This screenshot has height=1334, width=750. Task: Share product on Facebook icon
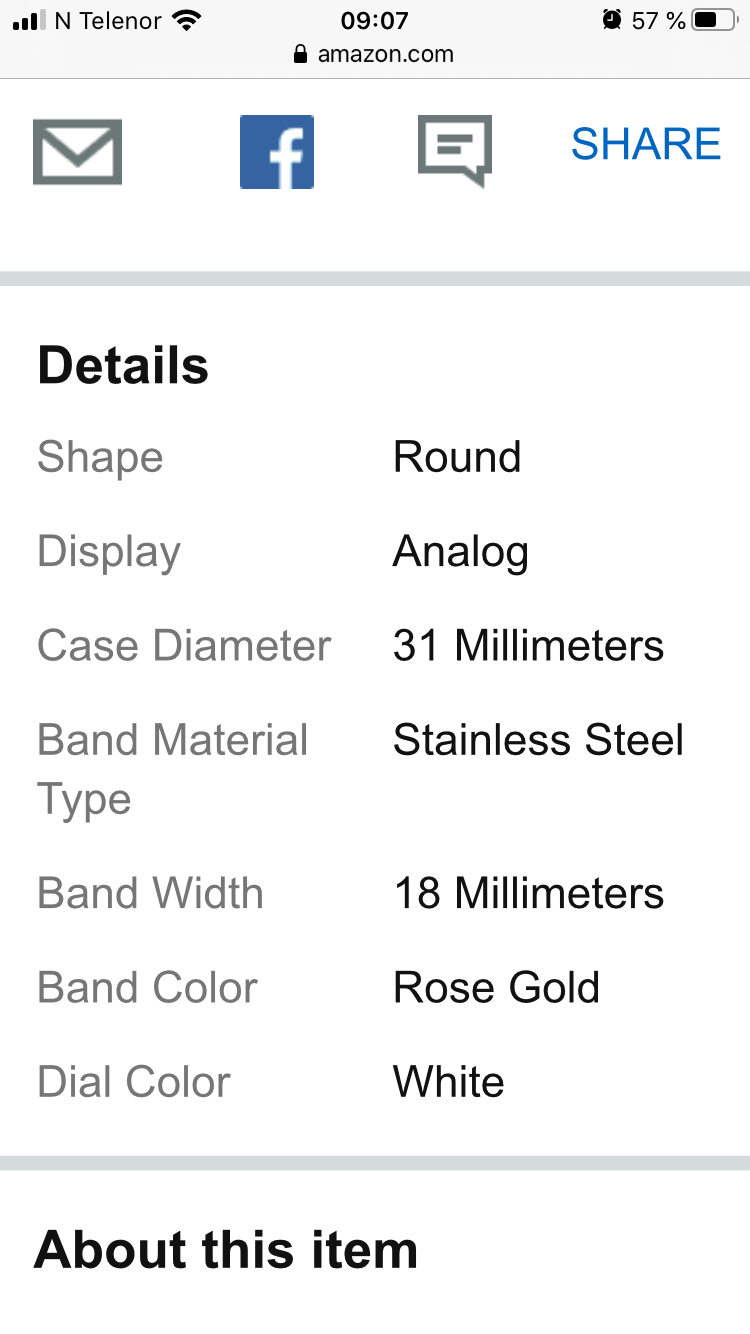click(x=277, y=152)
